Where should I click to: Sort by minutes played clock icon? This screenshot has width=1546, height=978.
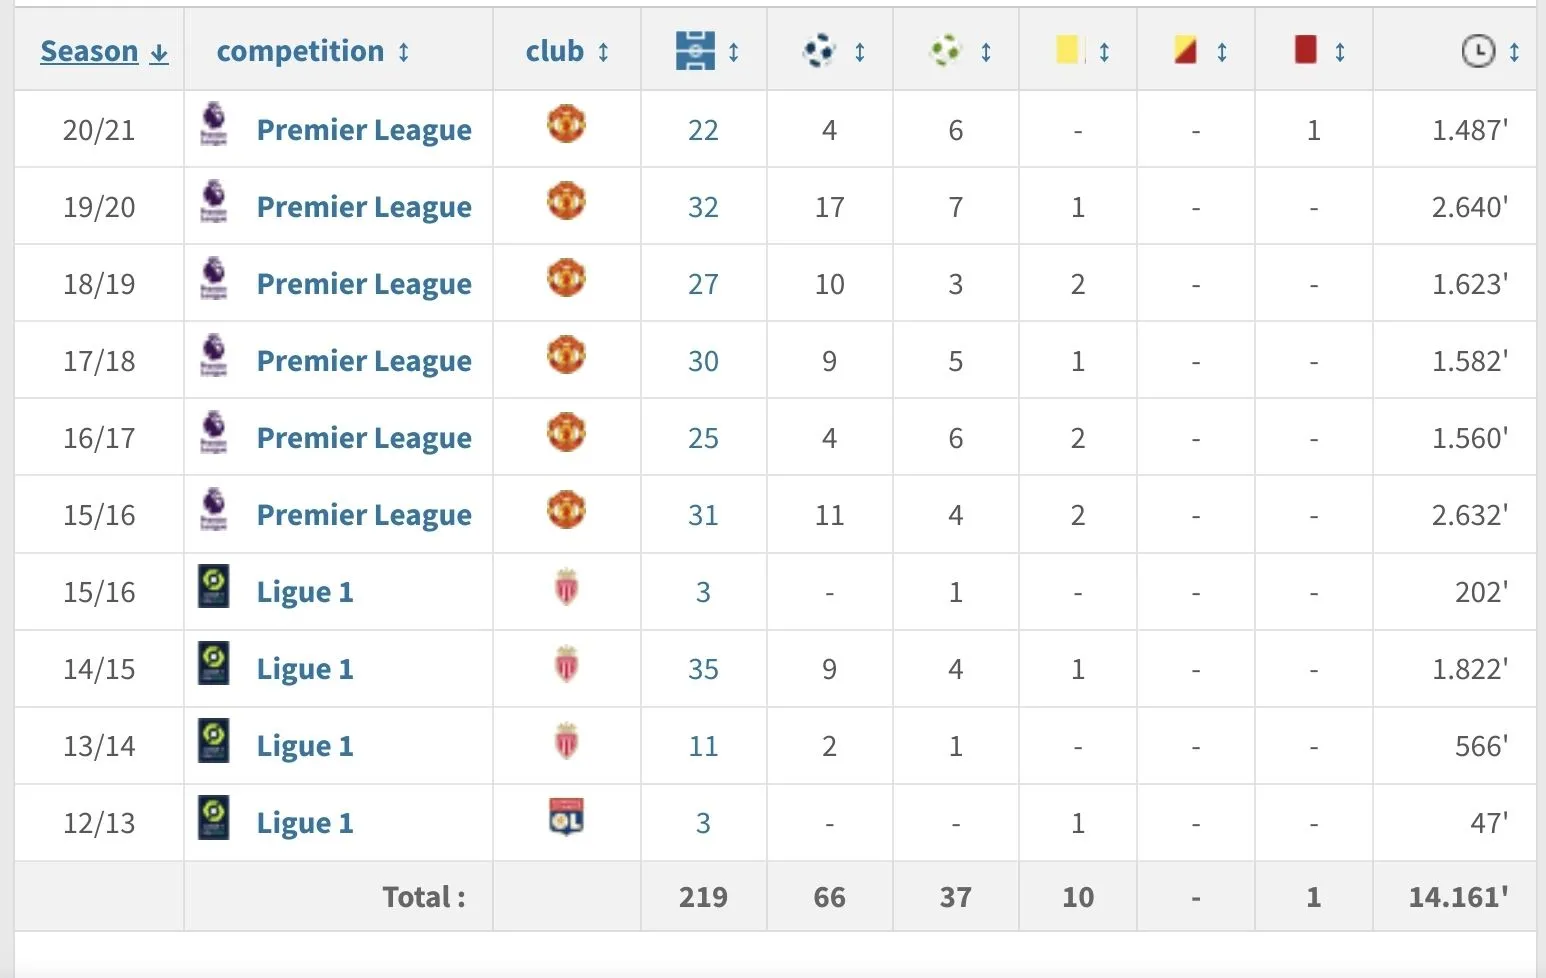coord(1478,51)
